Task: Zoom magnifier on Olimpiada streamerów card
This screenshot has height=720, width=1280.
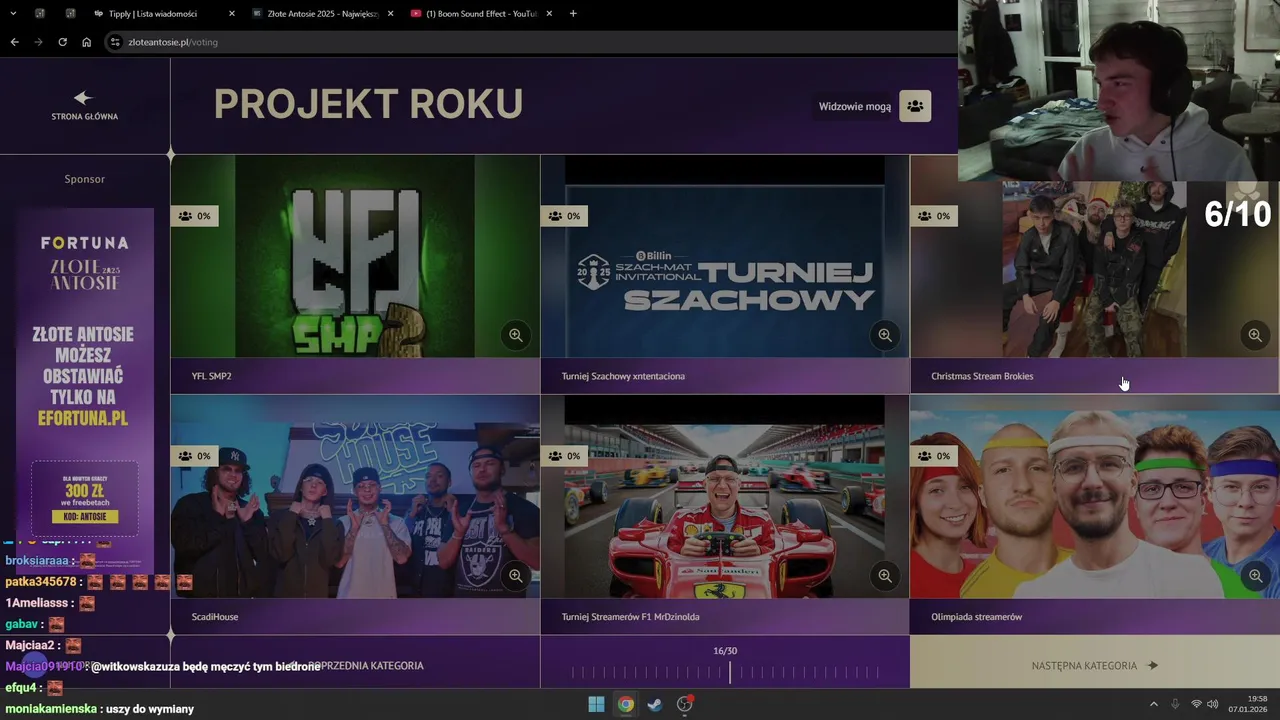Action: pyautogui.click(x=1255, y=575)
